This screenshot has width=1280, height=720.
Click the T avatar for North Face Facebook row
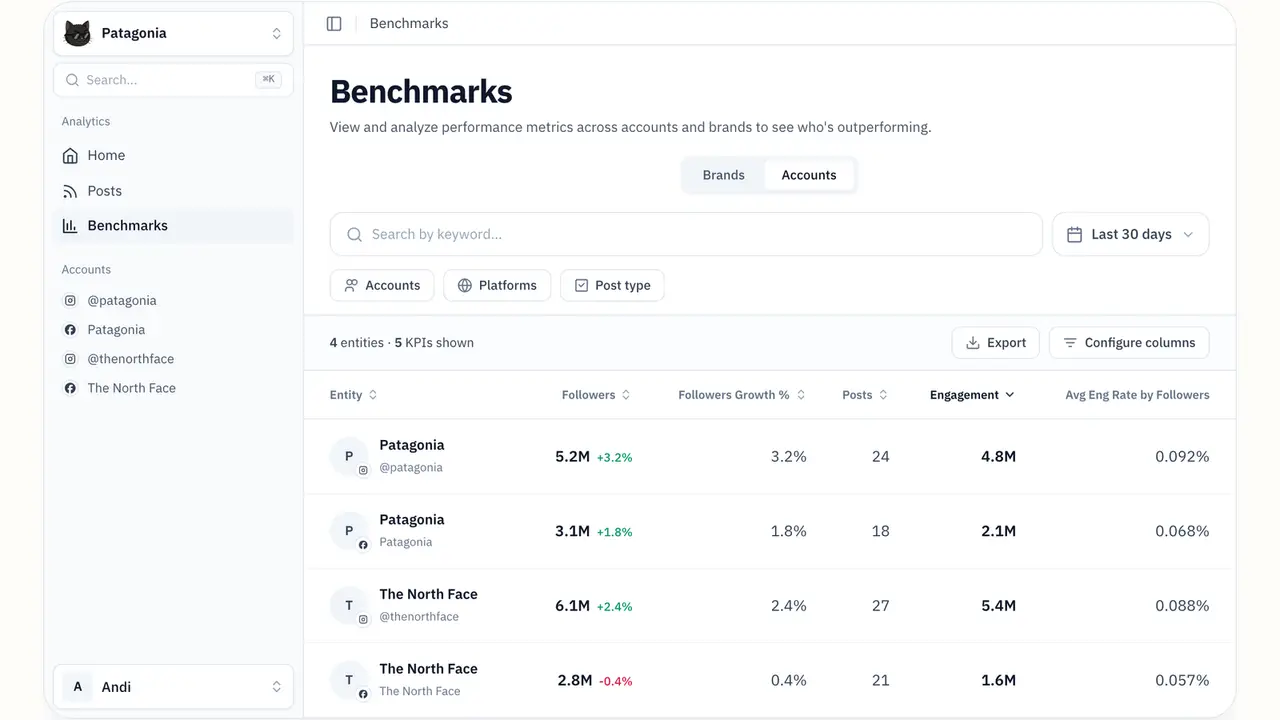[349, 680]
